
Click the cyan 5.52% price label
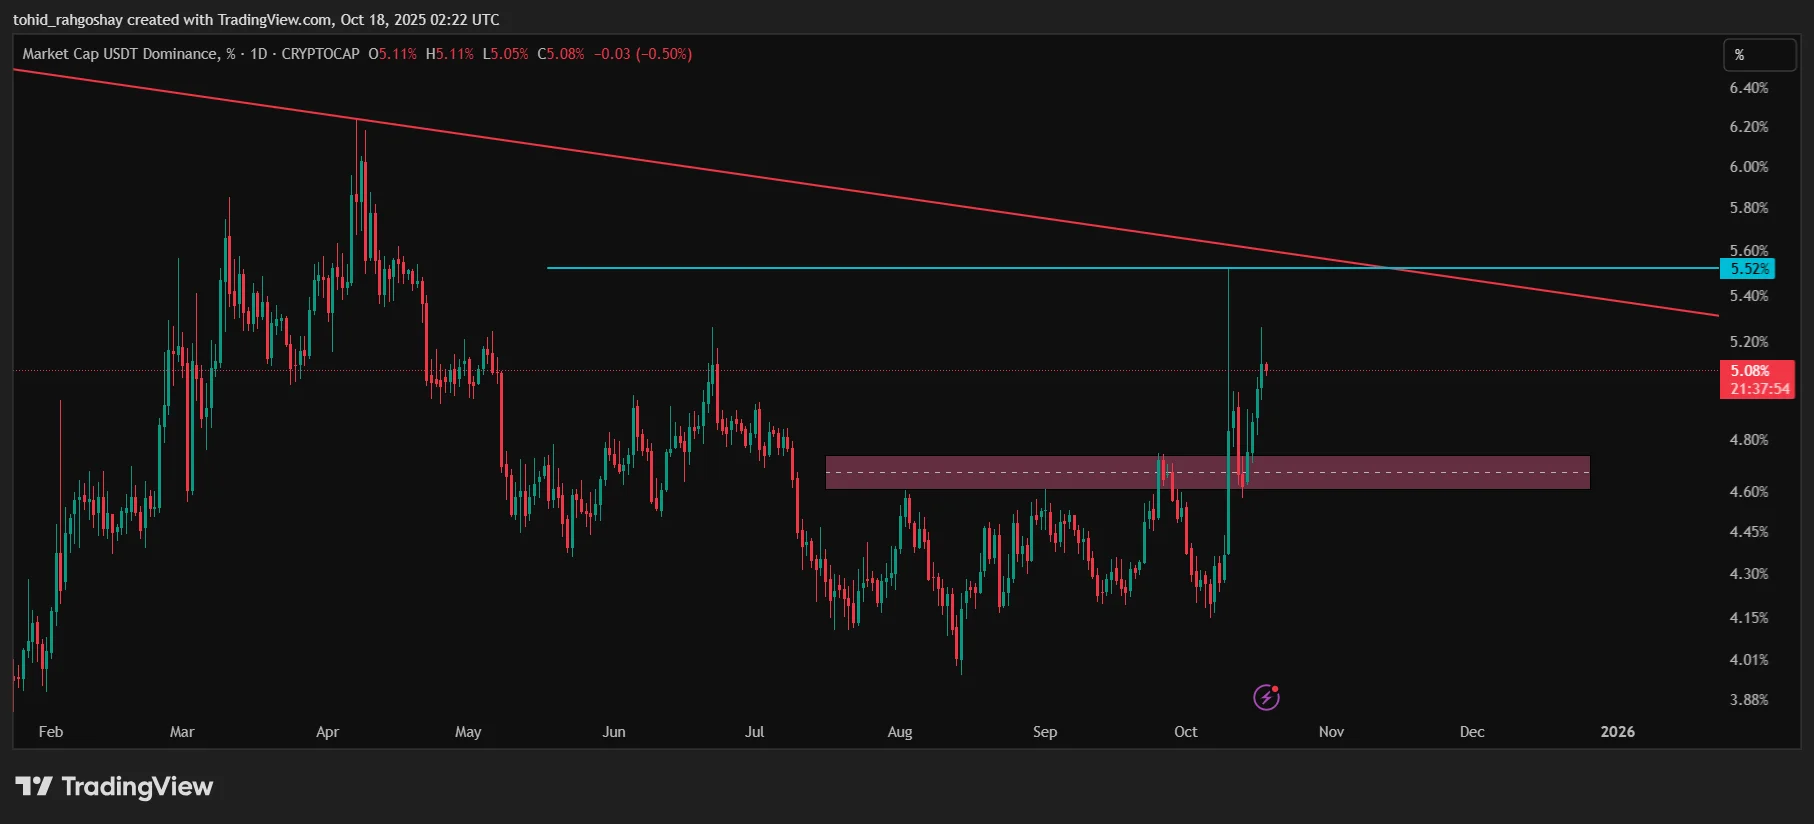(x=1747, y=269)
